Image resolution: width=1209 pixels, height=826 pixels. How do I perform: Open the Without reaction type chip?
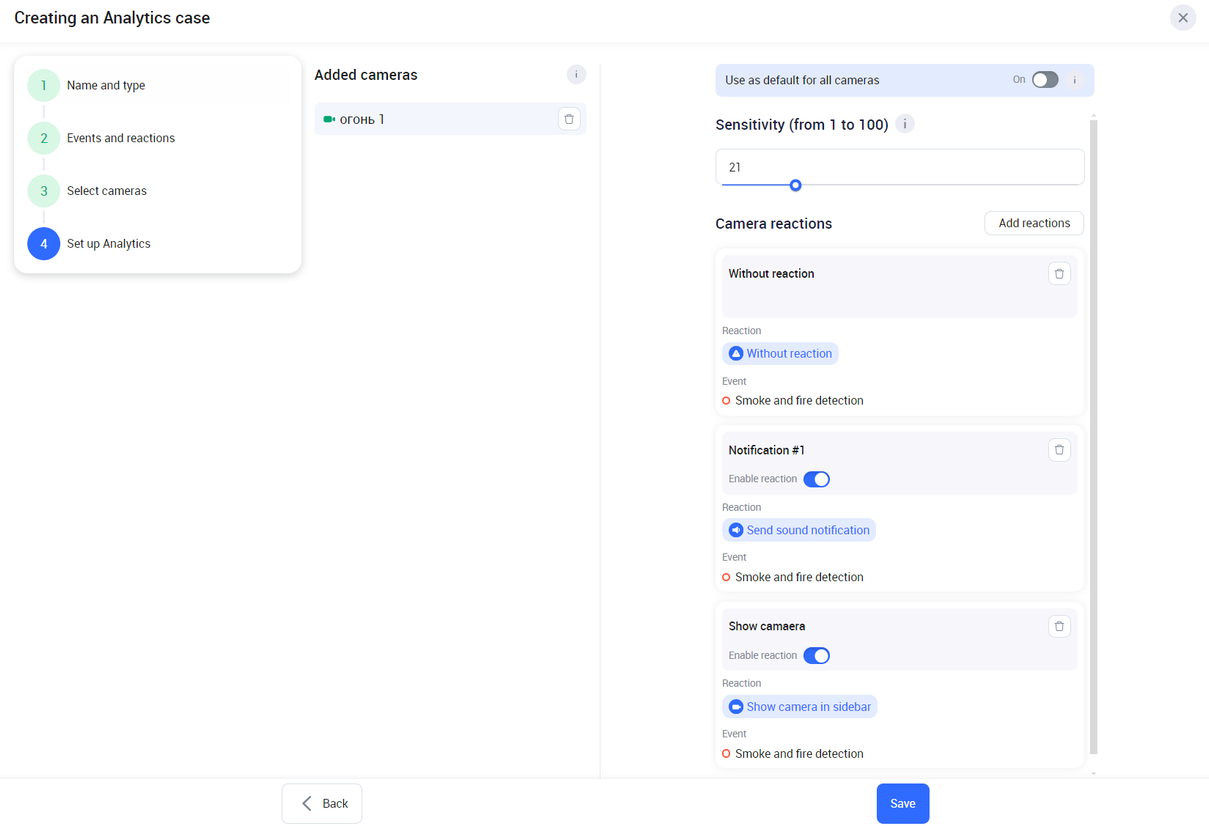780,354
